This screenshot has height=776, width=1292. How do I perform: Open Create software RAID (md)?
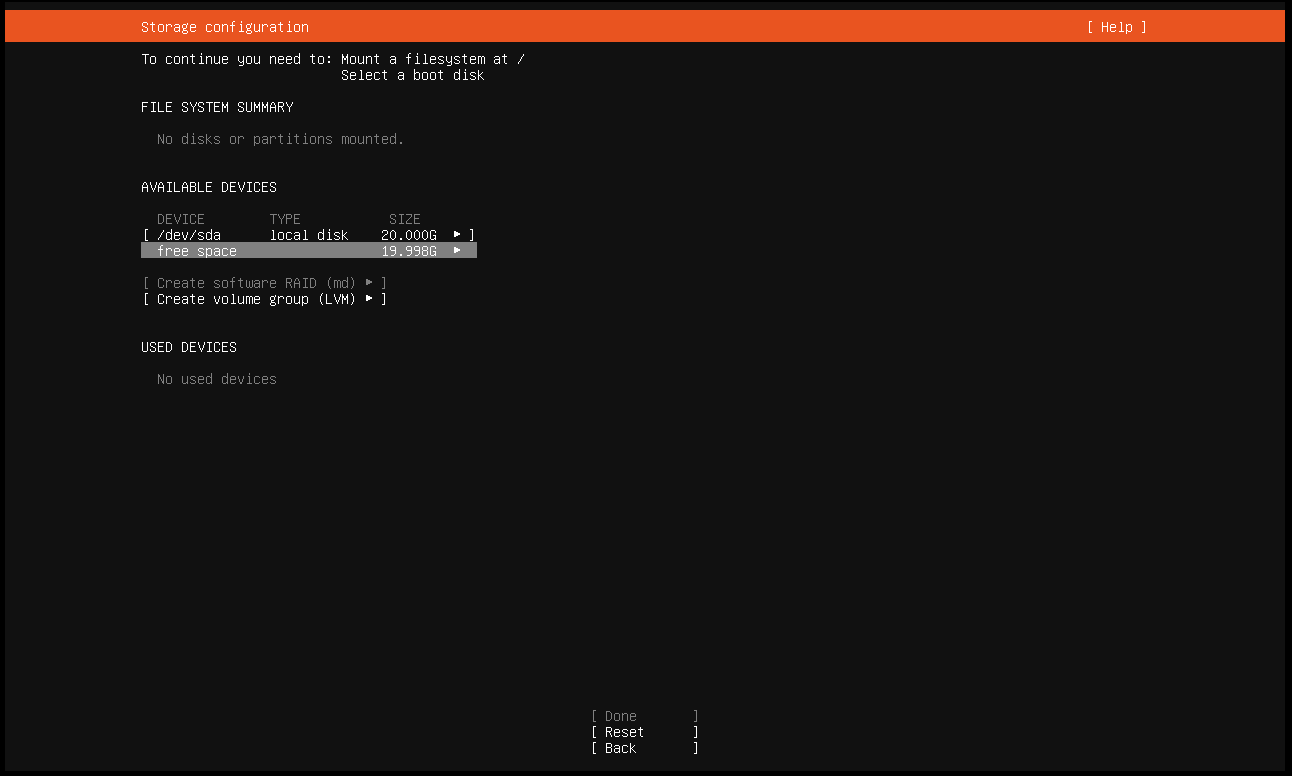pyautogui.click(x=265, y=283)
